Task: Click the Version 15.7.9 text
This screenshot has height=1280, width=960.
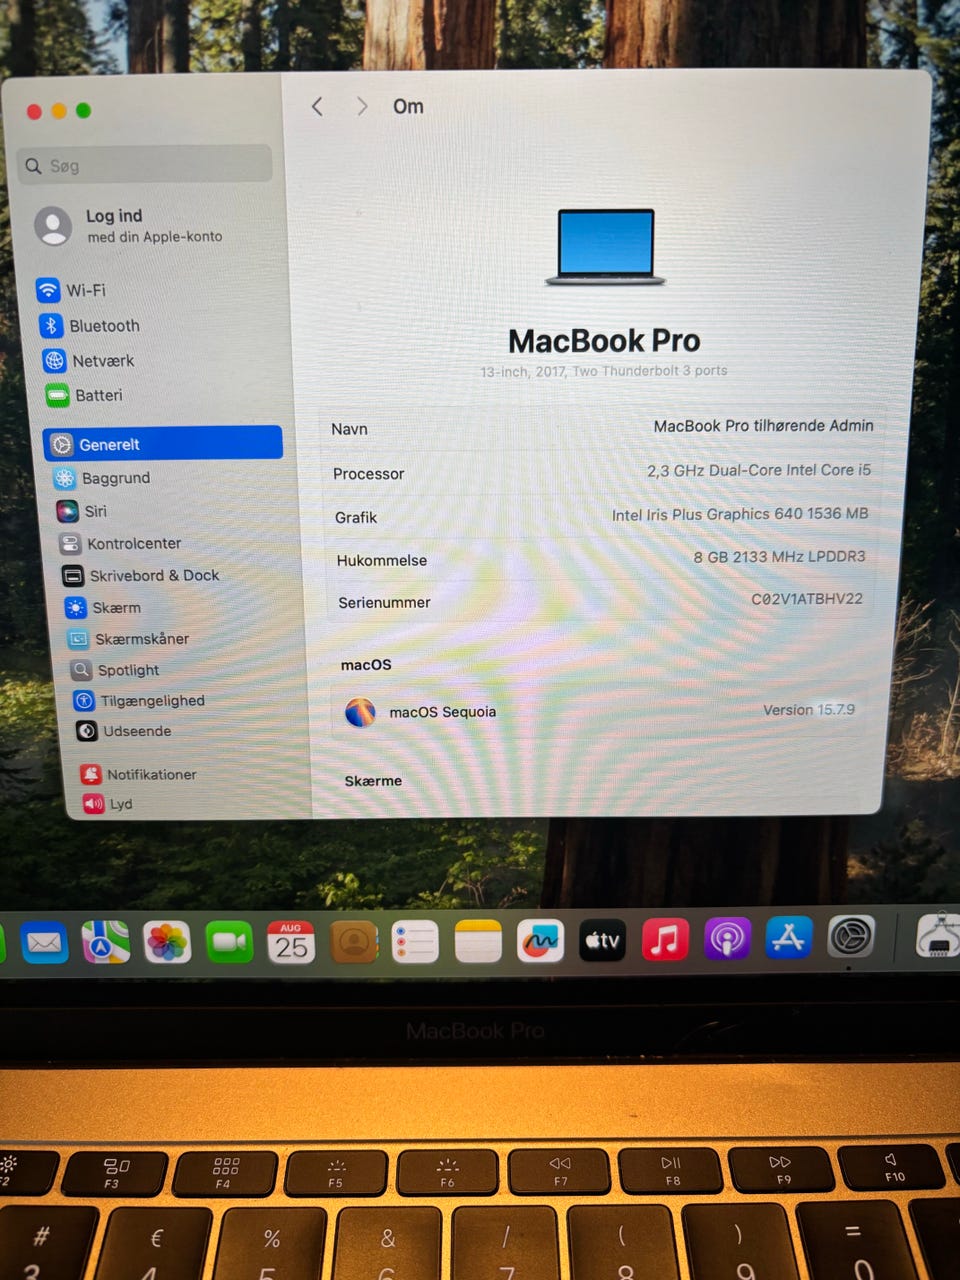Action: tap(809, 710)
